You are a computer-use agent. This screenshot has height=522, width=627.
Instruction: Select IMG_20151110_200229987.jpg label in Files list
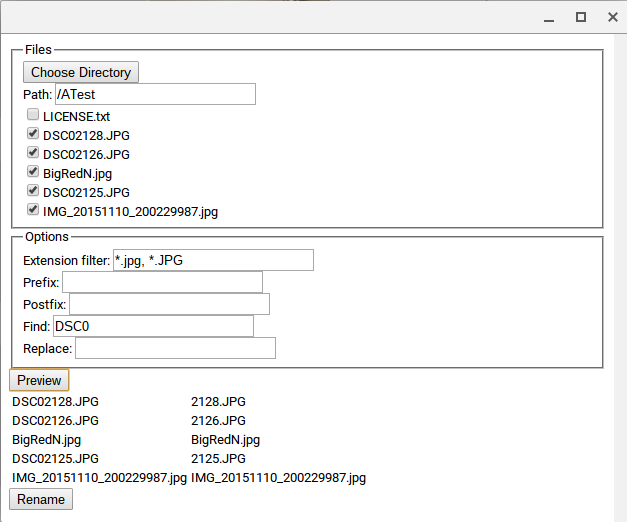tap(130, 212)
